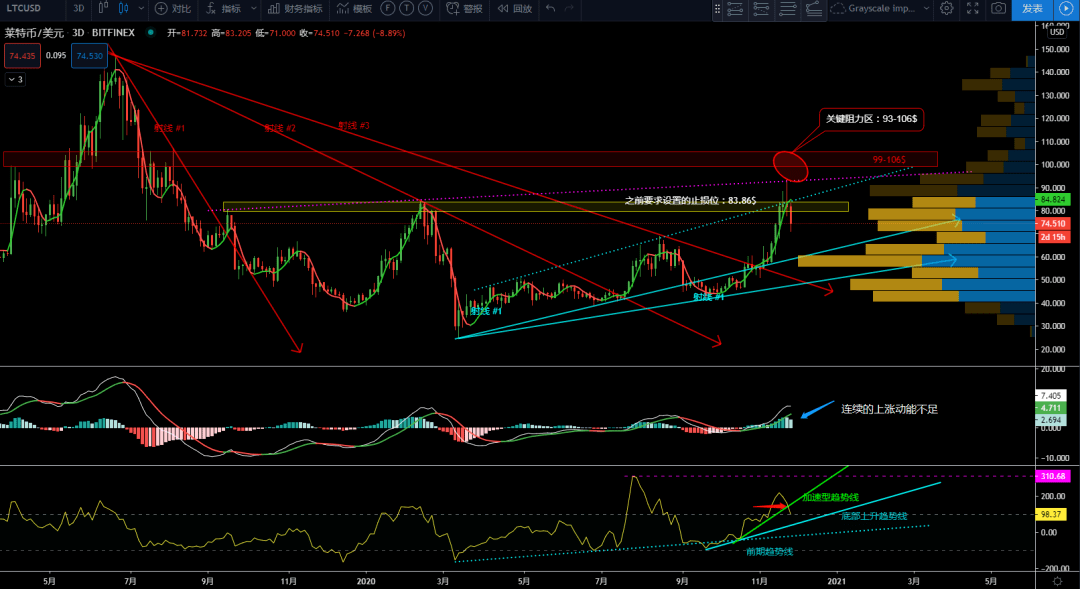Screen dimensions: 1080x589
Task: Click the 对比 compare symbol button
Action: 173,9
